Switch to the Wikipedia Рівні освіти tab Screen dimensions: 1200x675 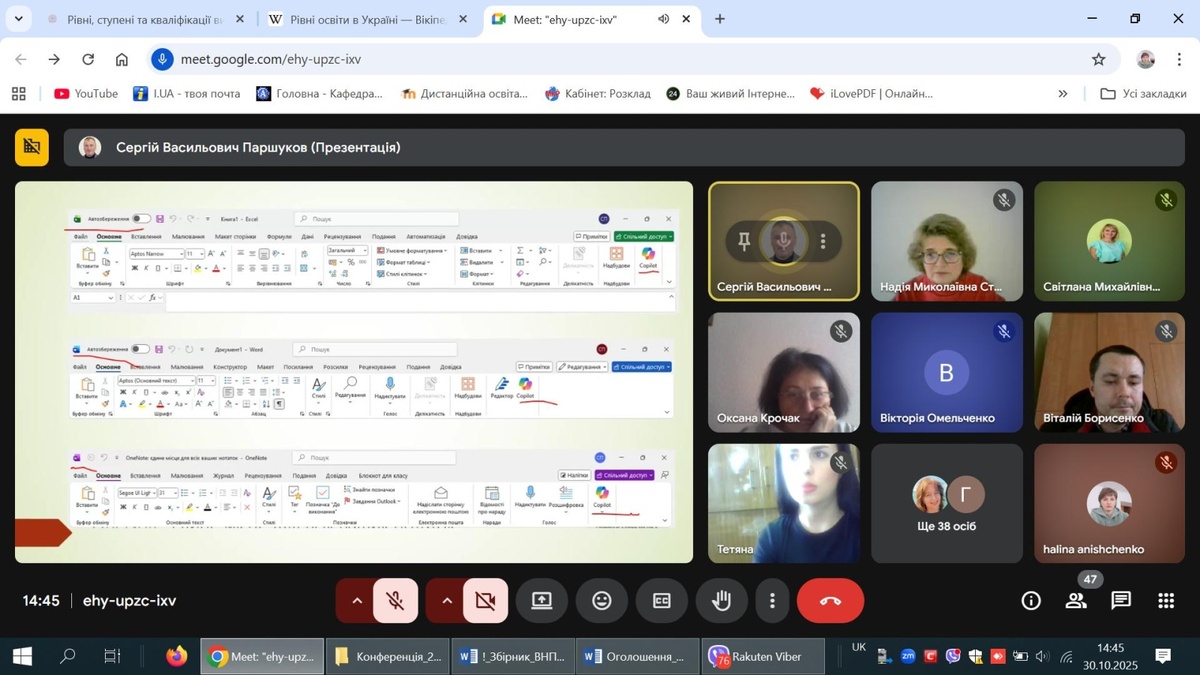(x=366, y=19)
